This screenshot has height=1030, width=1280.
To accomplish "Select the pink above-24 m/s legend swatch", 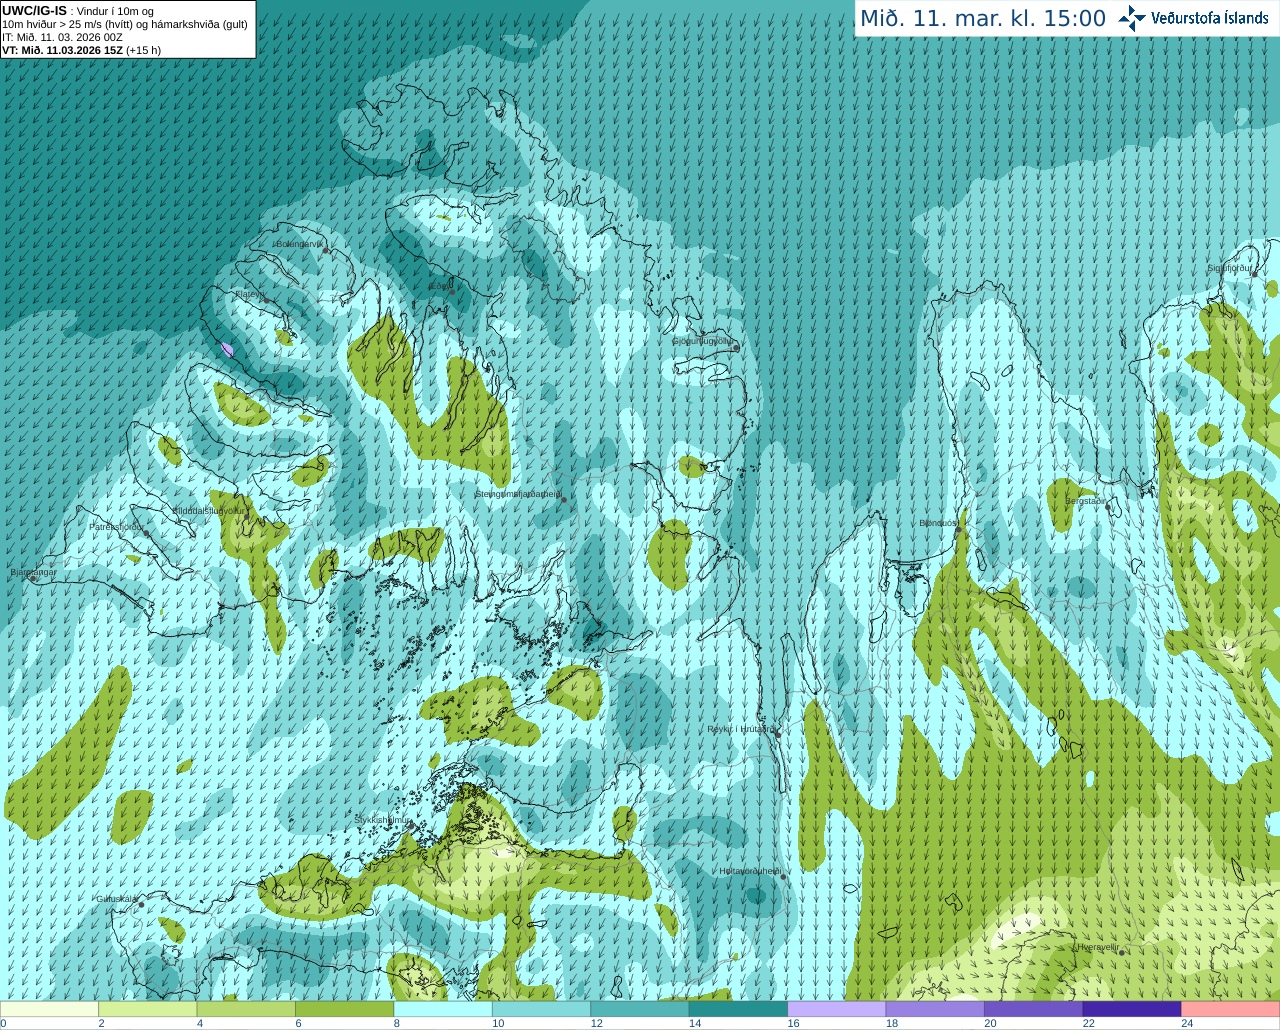I will tap(1231, 1009).
